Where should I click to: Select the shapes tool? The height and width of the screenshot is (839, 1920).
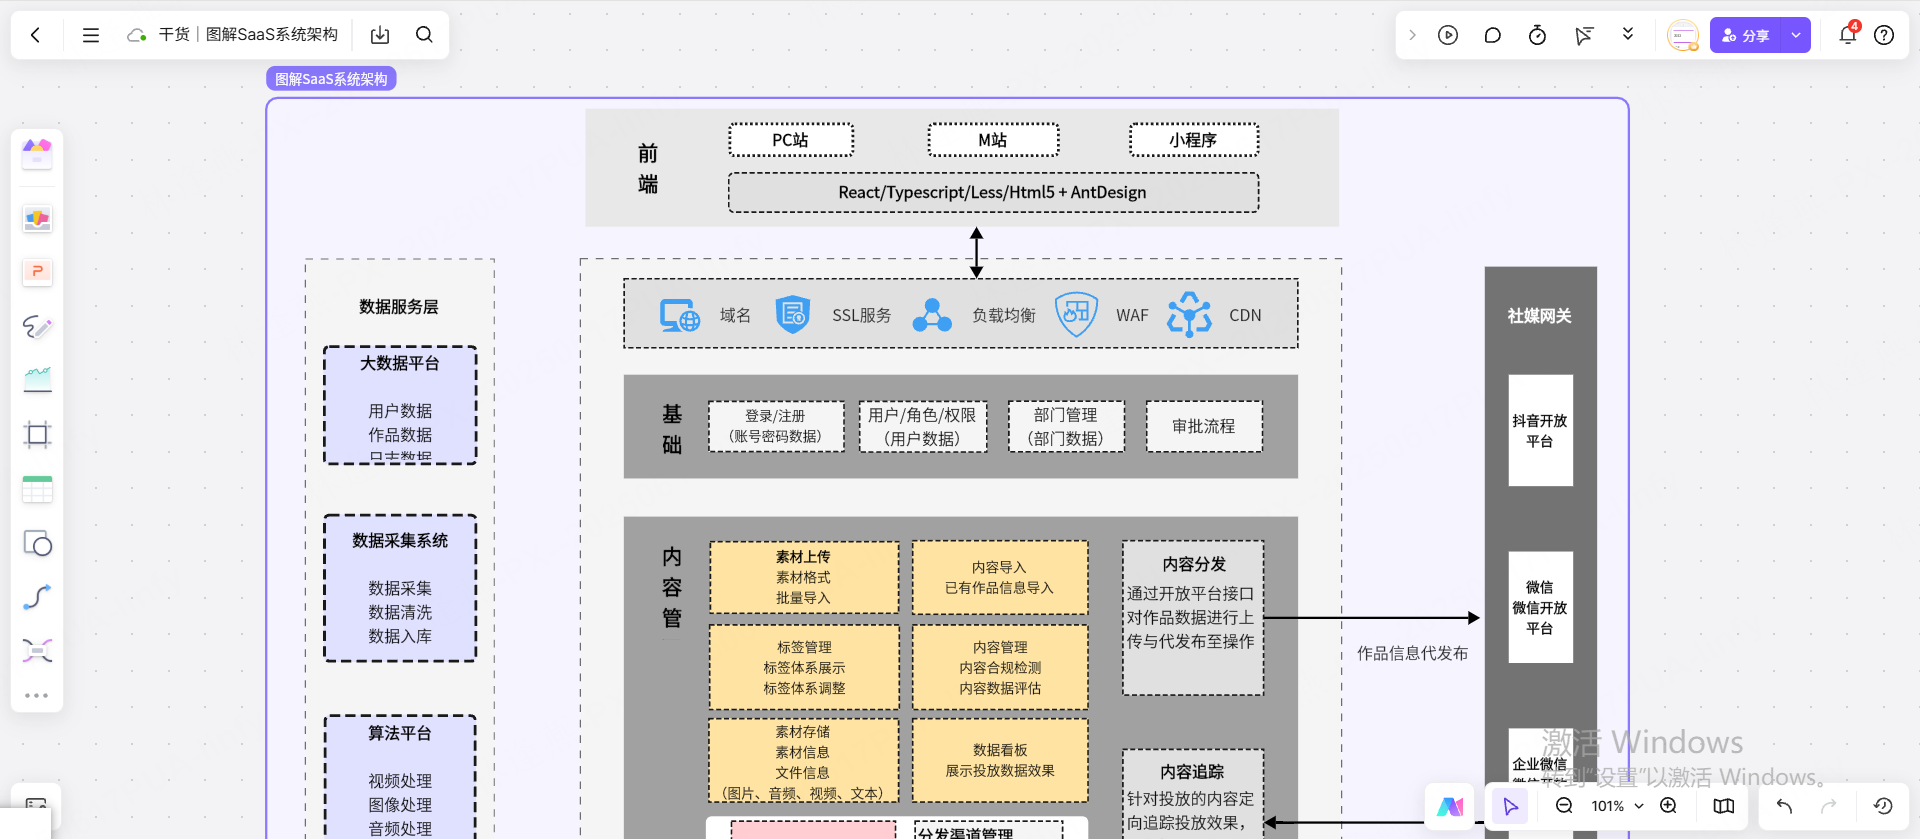click(x=37, y=543)
